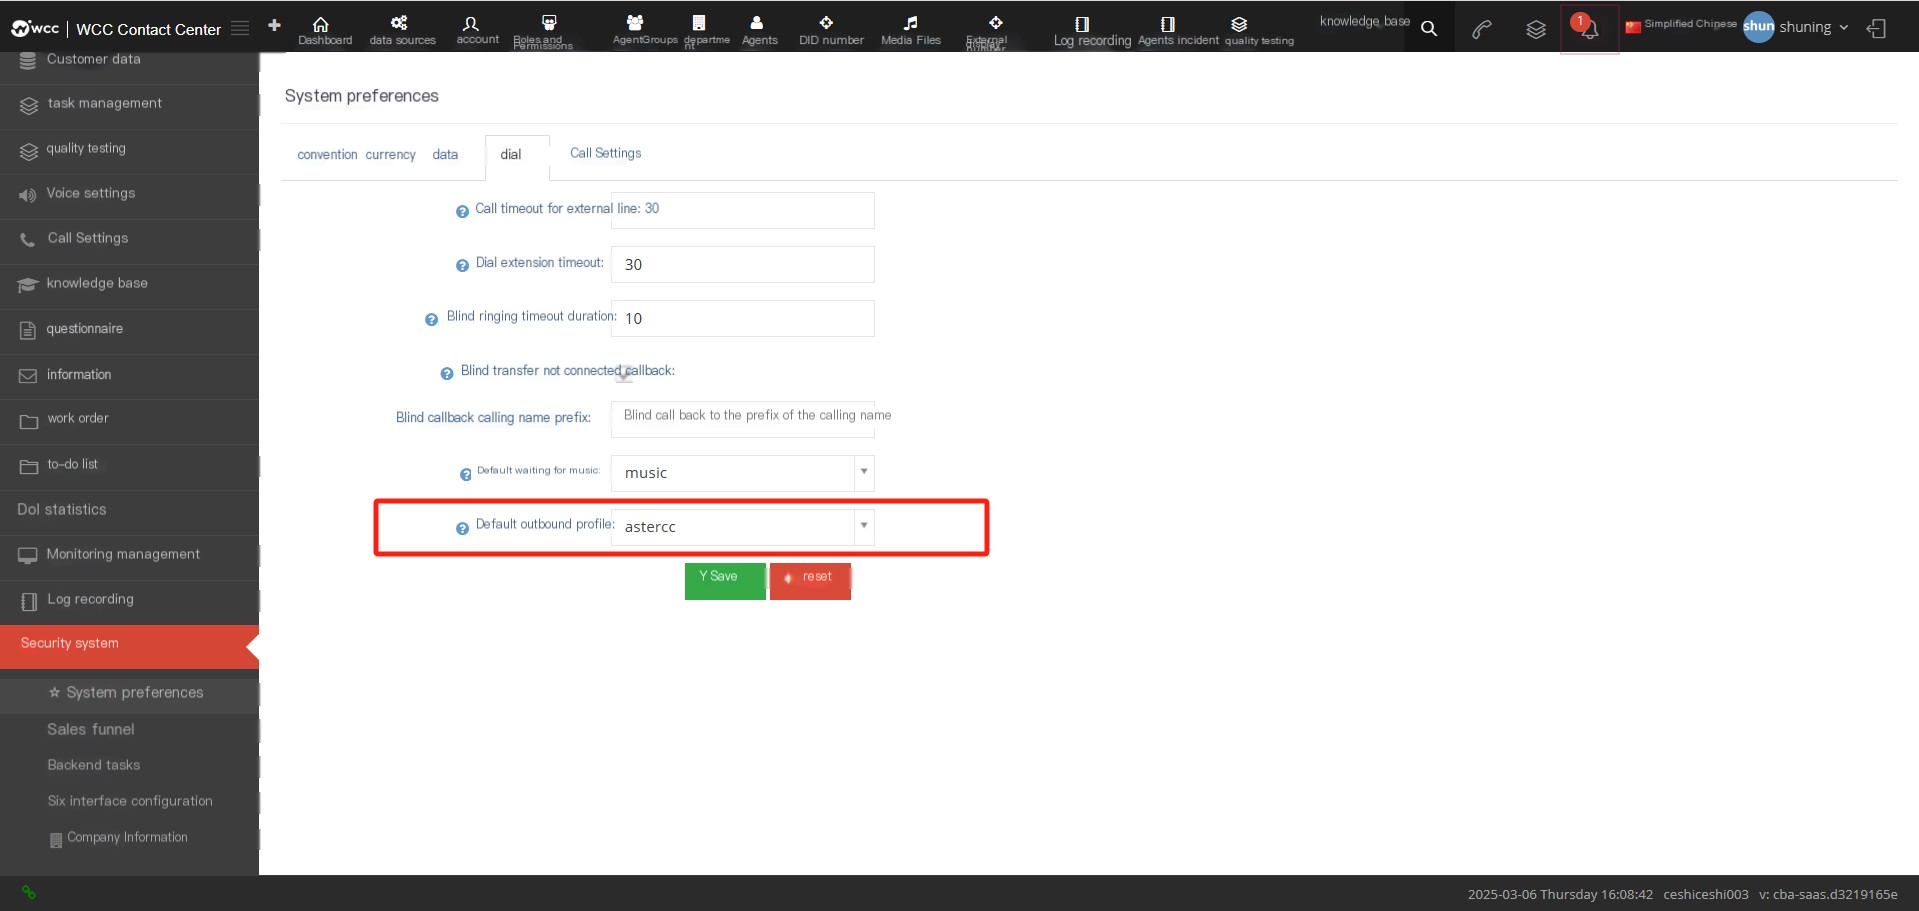
Task: Expand shuning user menu
Action: click(x=1797, y=28)
